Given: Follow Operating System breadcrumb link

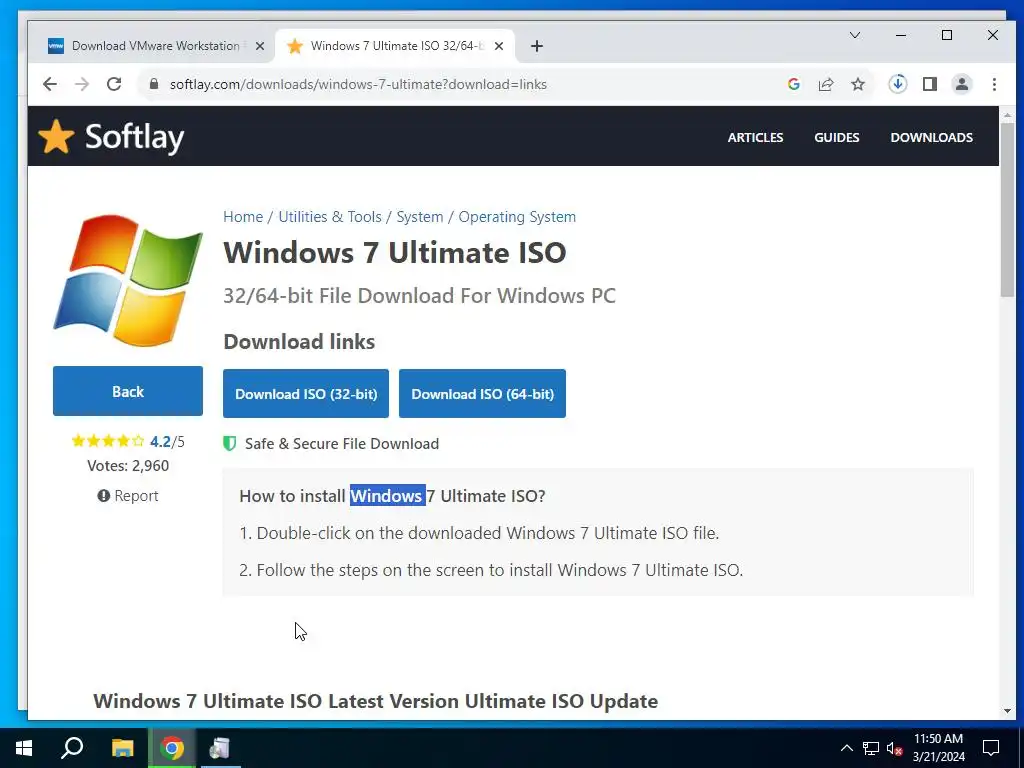Looking at the screenshot, I should pos(517,217).
